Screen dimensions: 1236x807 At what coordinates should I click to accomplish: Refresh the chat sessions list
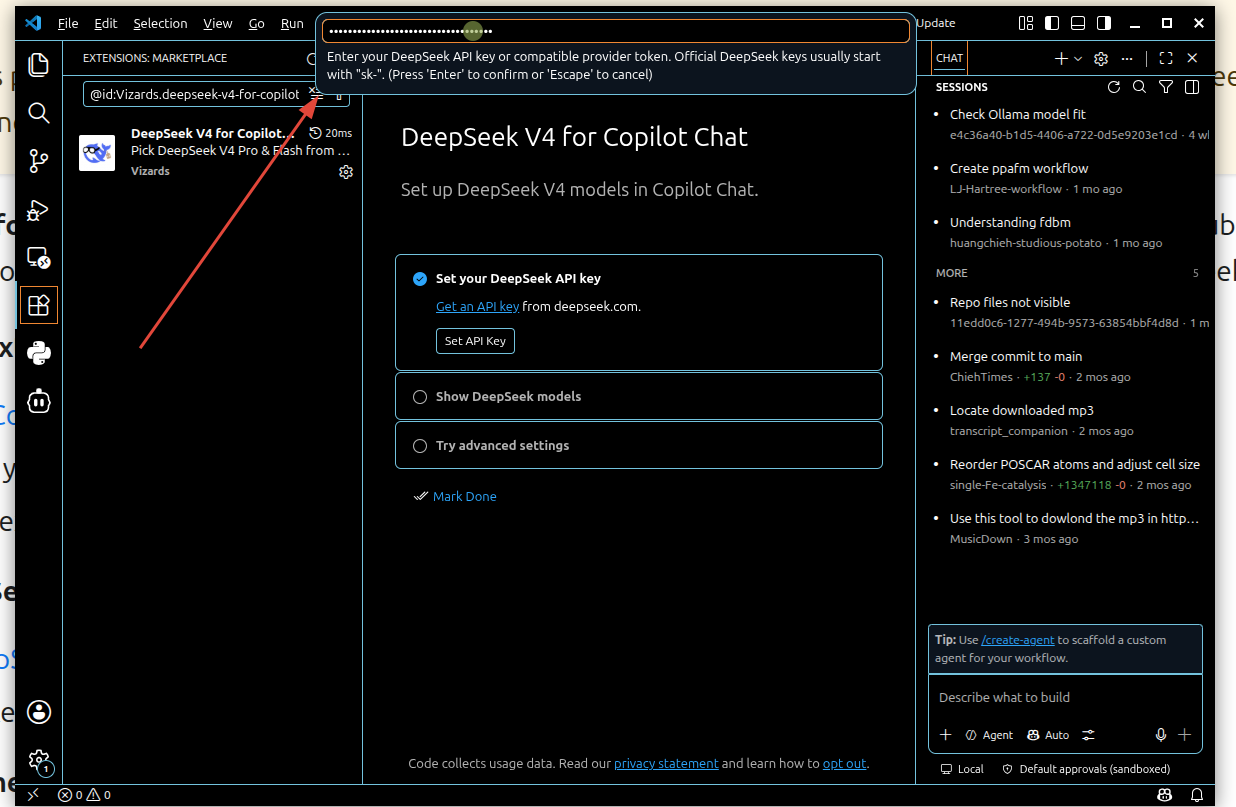click(1113, 87)
